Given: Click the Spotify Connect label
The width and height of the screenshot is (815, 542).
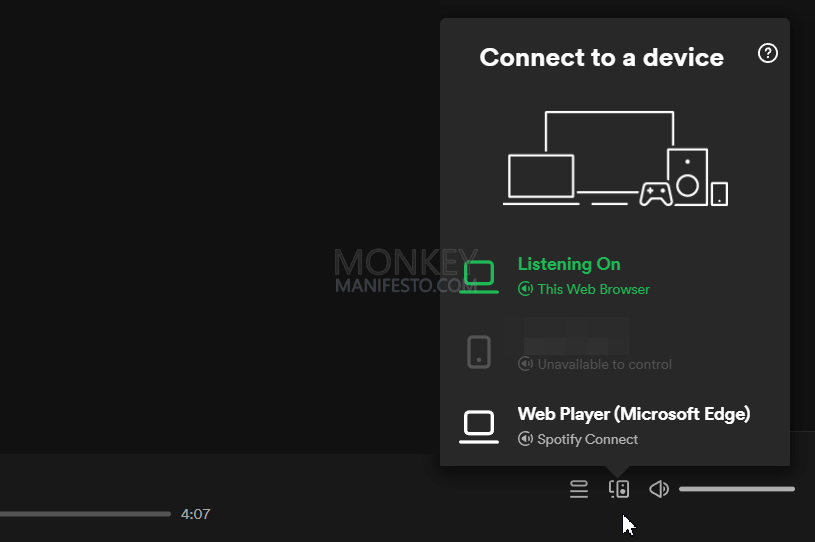Looking at the screenshot, I should [x=587, y=440].
